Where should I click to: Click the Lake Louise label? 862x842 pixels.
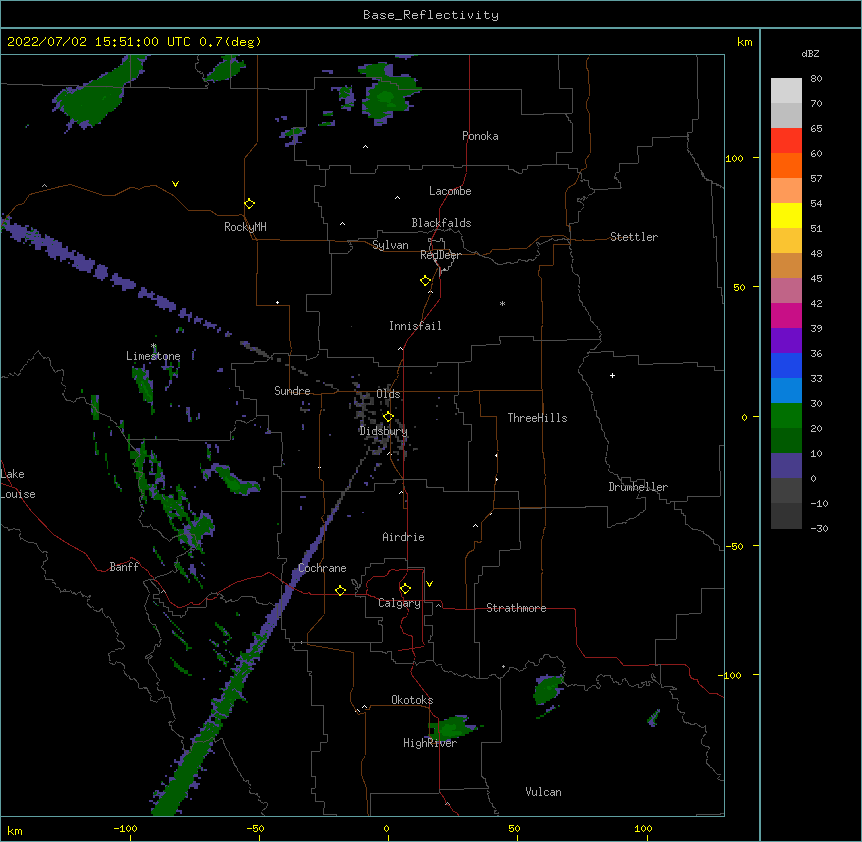click(18, 484)
